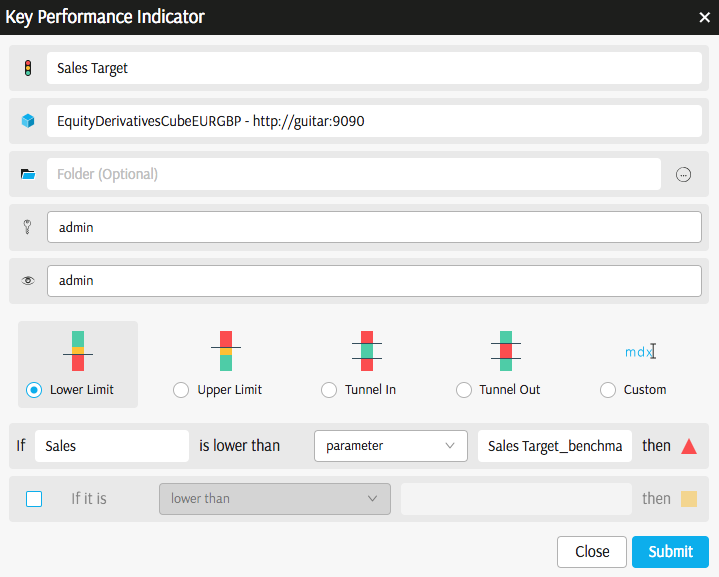Click the empty second condition value field
This screenshot has width=719, height=577.
point(516,499)
